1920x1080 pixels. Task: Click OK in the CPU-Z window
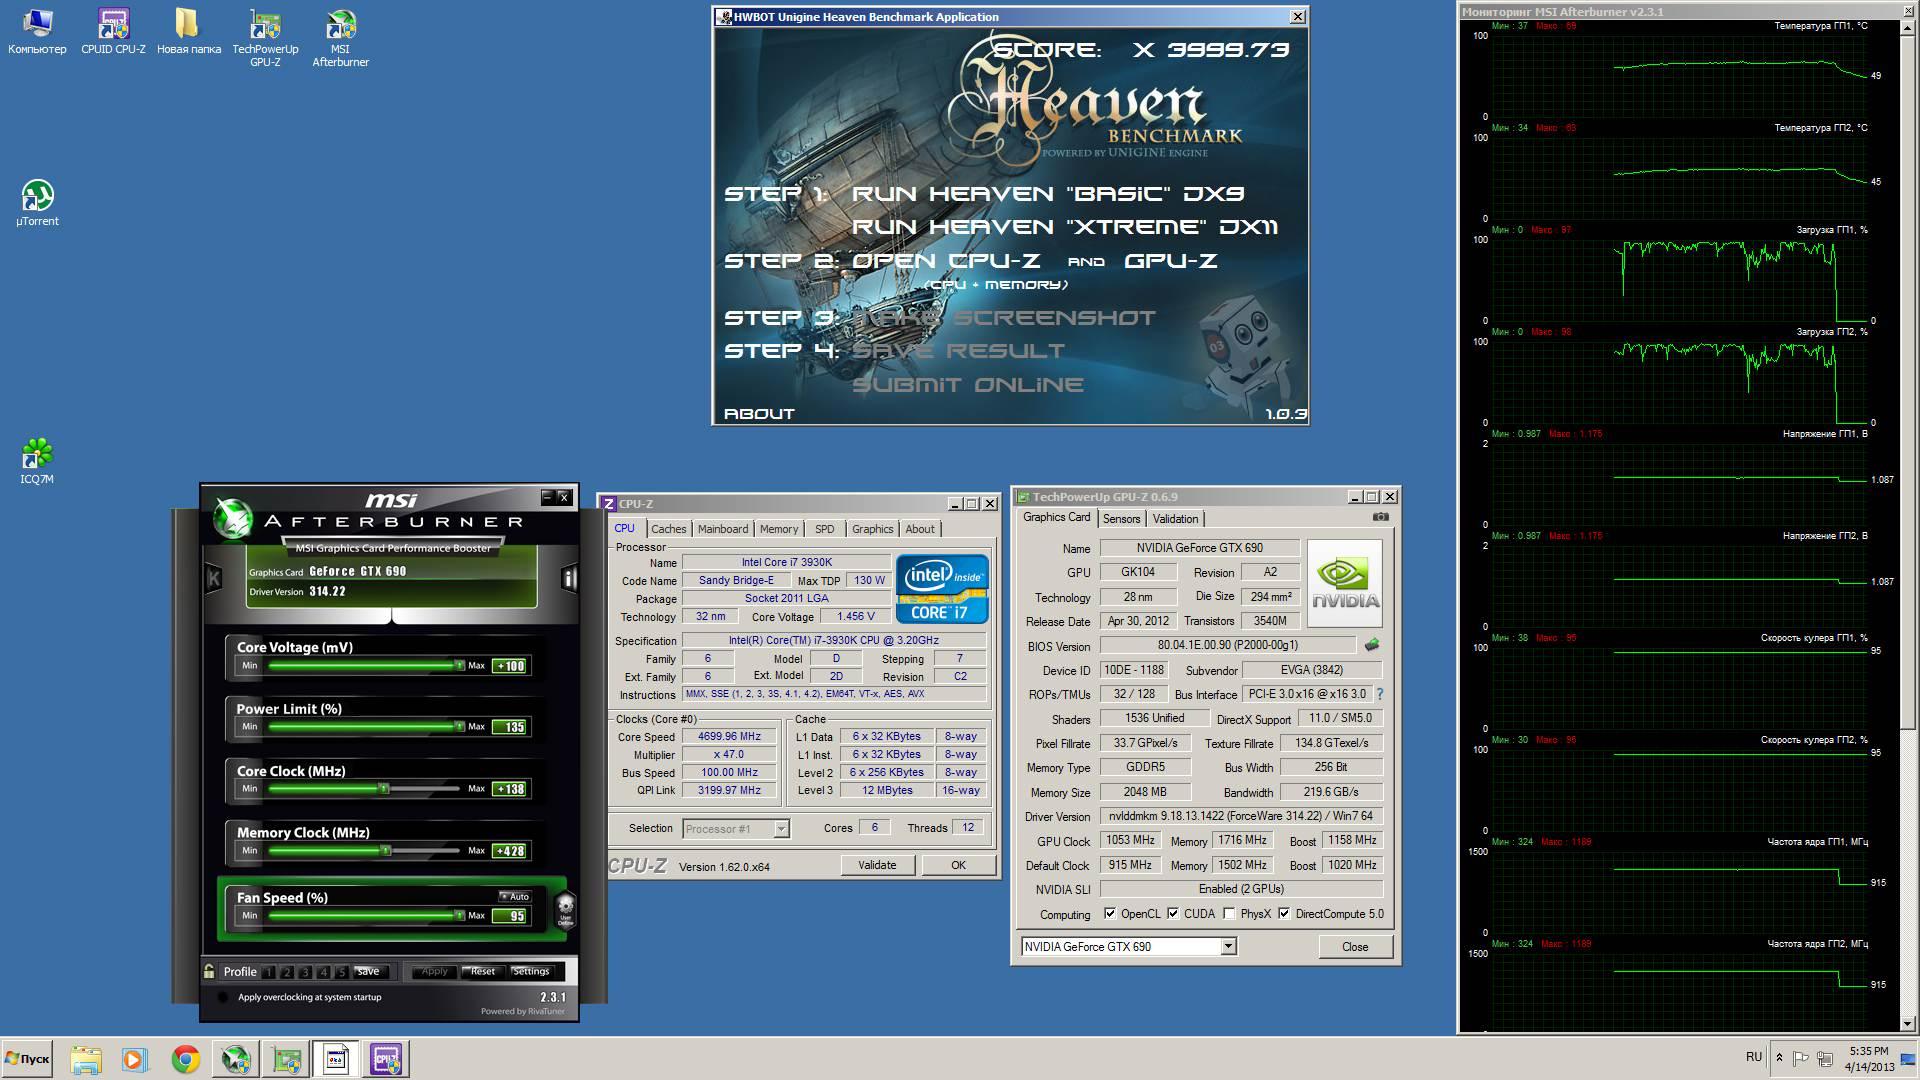coord(958,865)
